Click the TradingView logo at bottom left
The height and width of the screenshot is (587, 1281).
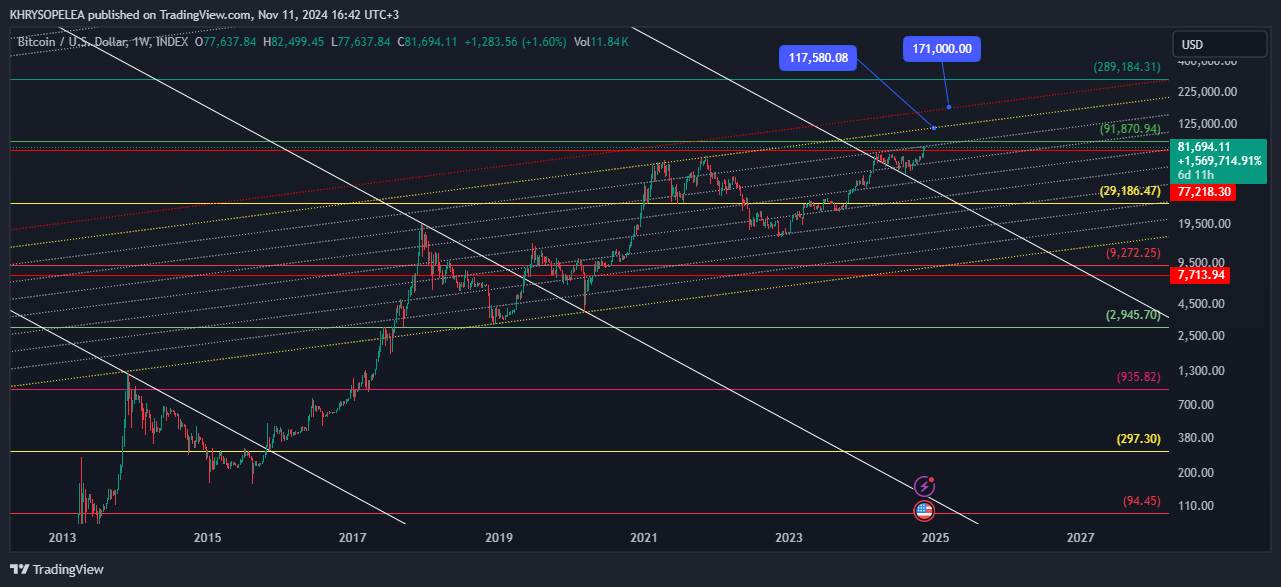tap(57, 569)
